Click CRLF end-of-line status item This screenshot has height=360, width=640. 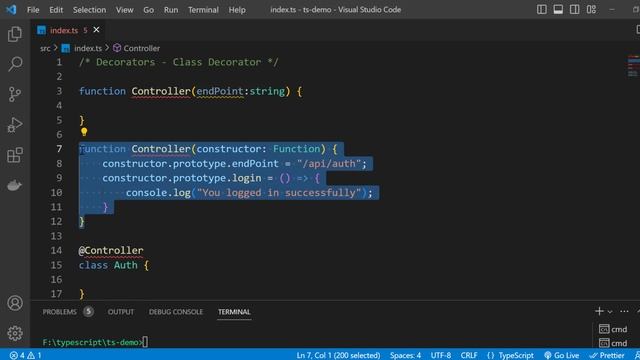pos(469,355)
